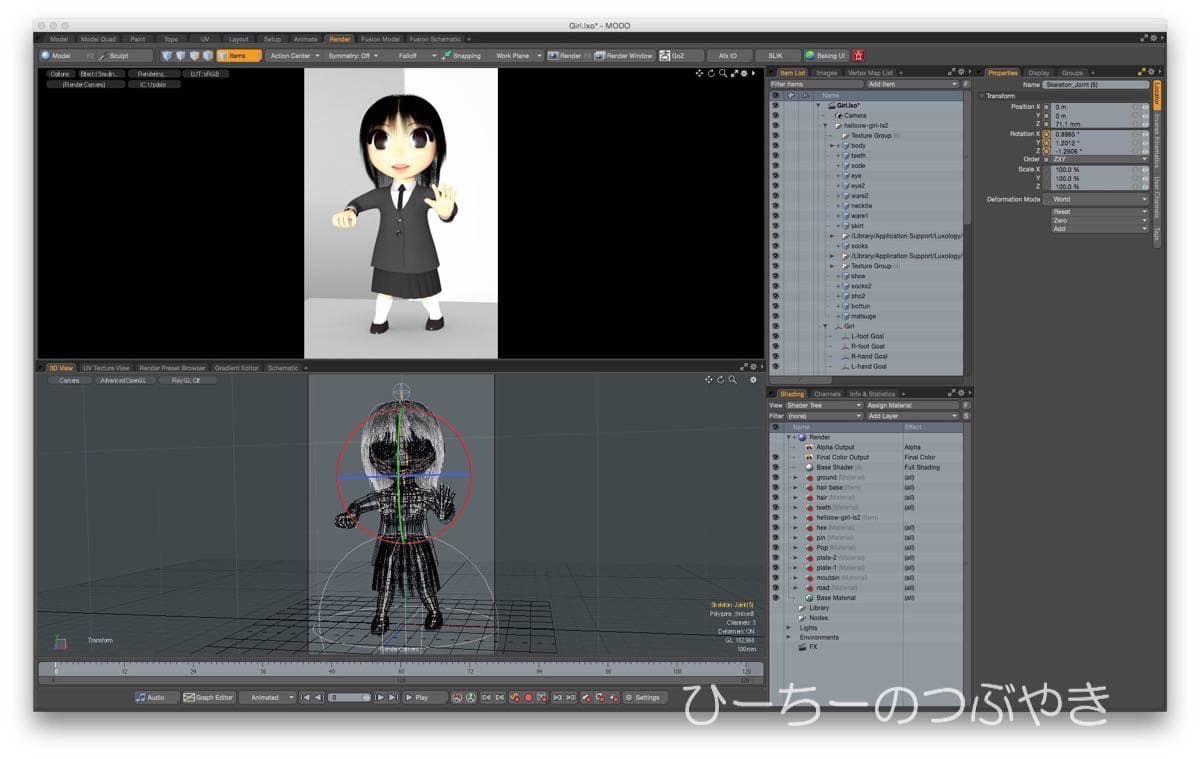Click the Audio button icon
Viewport: 1200px width, 759px height.
tap(142, 697)
